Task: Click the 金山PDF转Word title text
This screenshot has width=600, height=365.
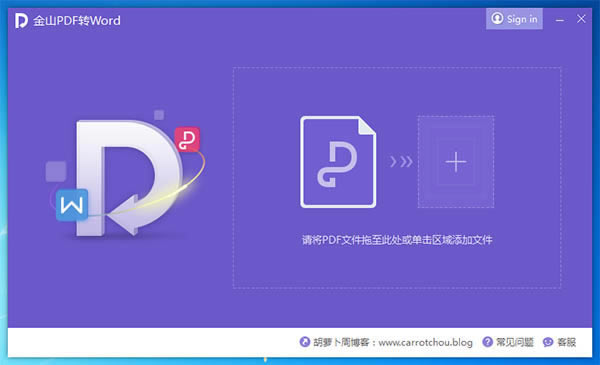Action: click(77, 20)
